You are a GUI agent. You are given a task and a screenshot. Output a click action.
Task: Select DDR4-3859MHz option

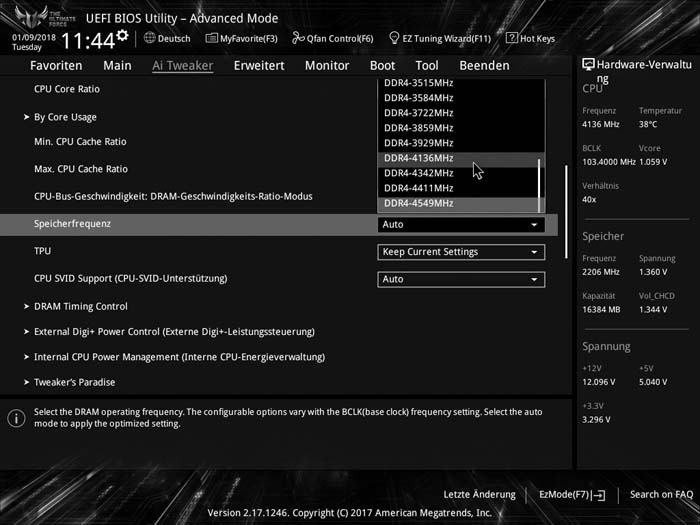pyautogui.click(x=461, y=128)
